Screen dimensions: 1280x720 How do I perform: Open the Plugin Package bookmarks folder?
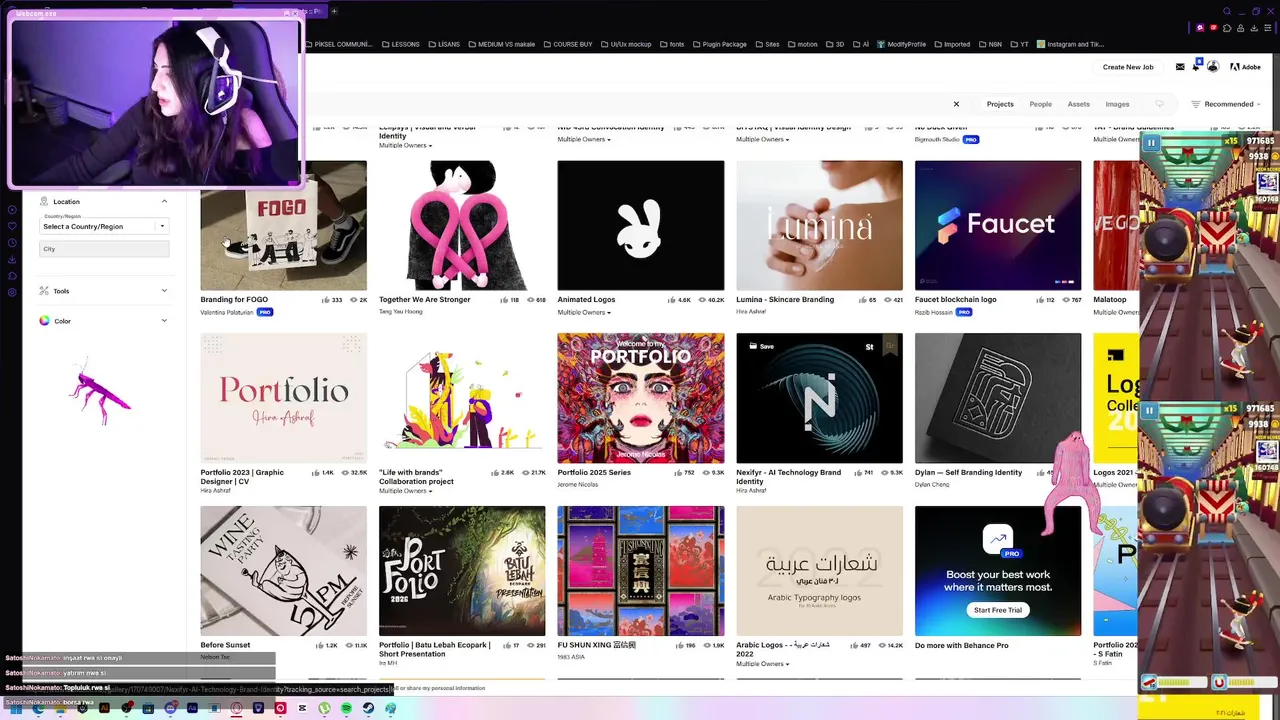tap(719, 44)
